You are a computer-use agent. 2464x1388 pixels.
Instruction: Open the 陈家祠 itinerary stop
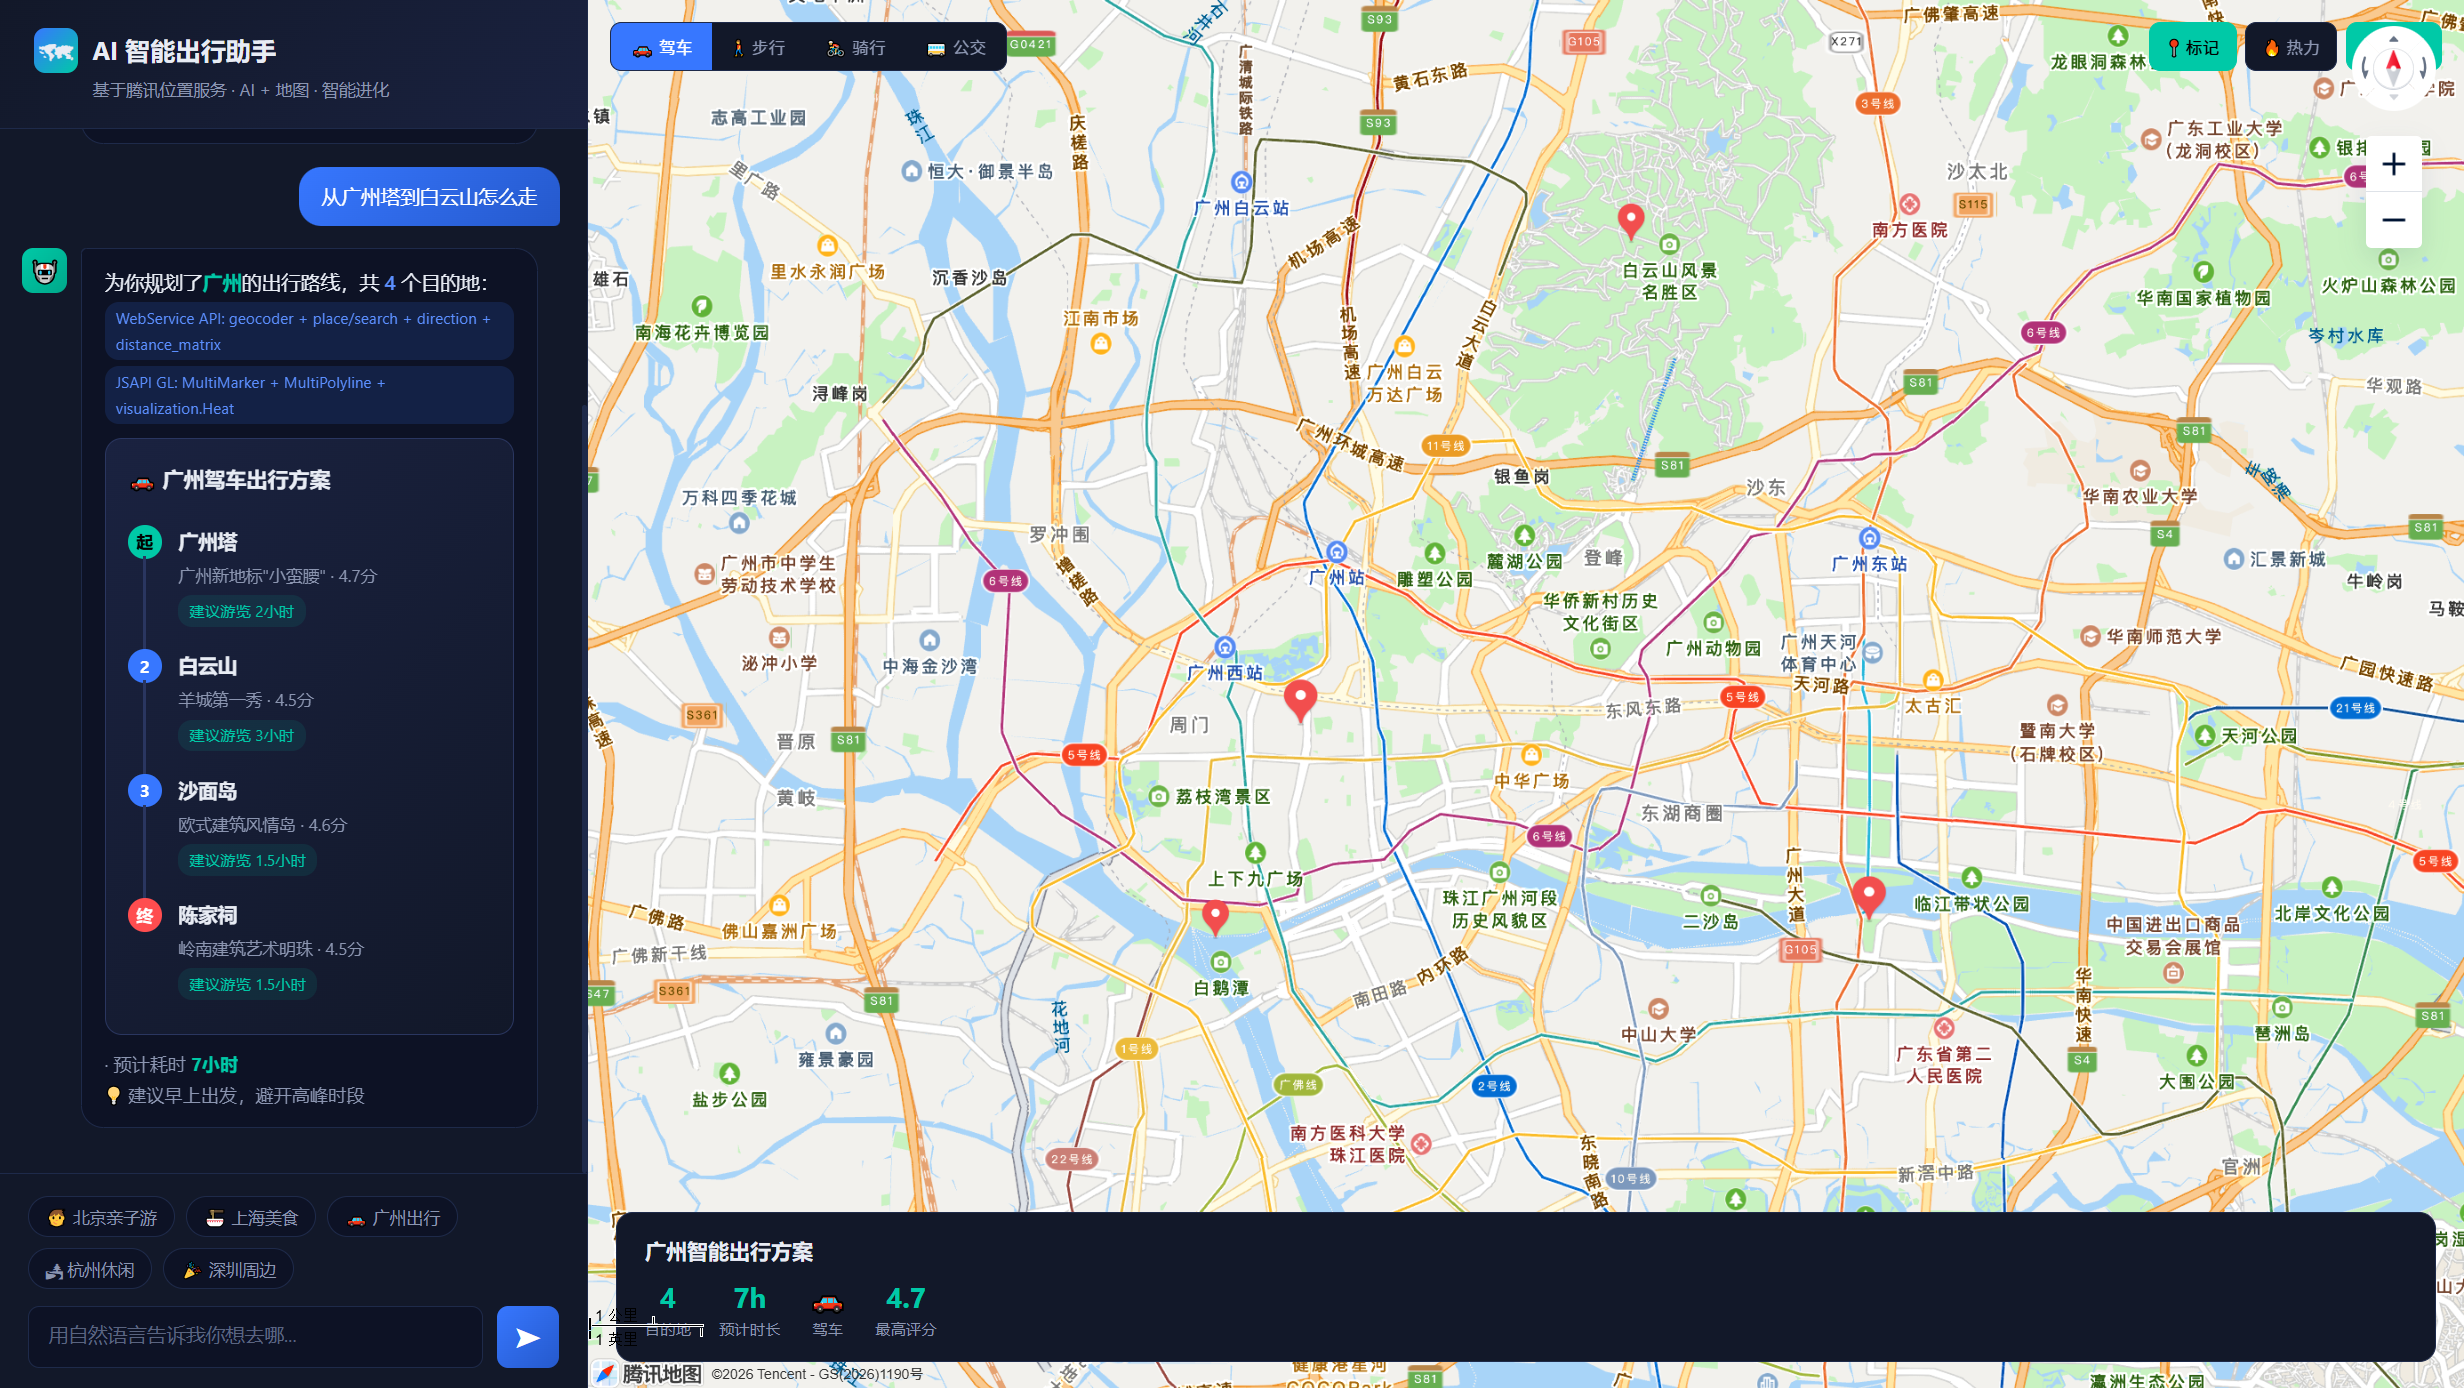coord(310,950)
